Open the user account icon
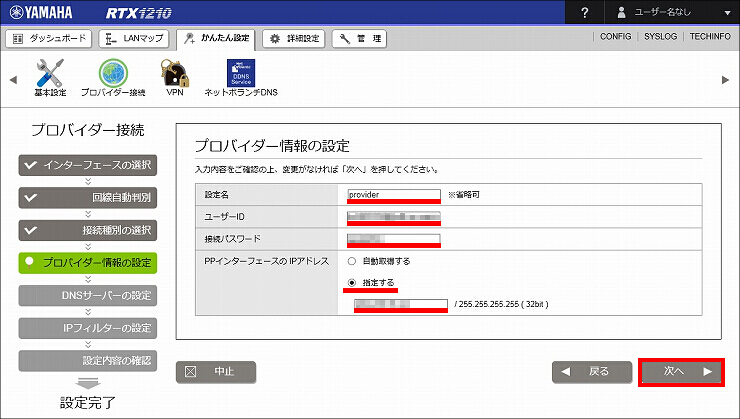 click(x=622, y=13)
